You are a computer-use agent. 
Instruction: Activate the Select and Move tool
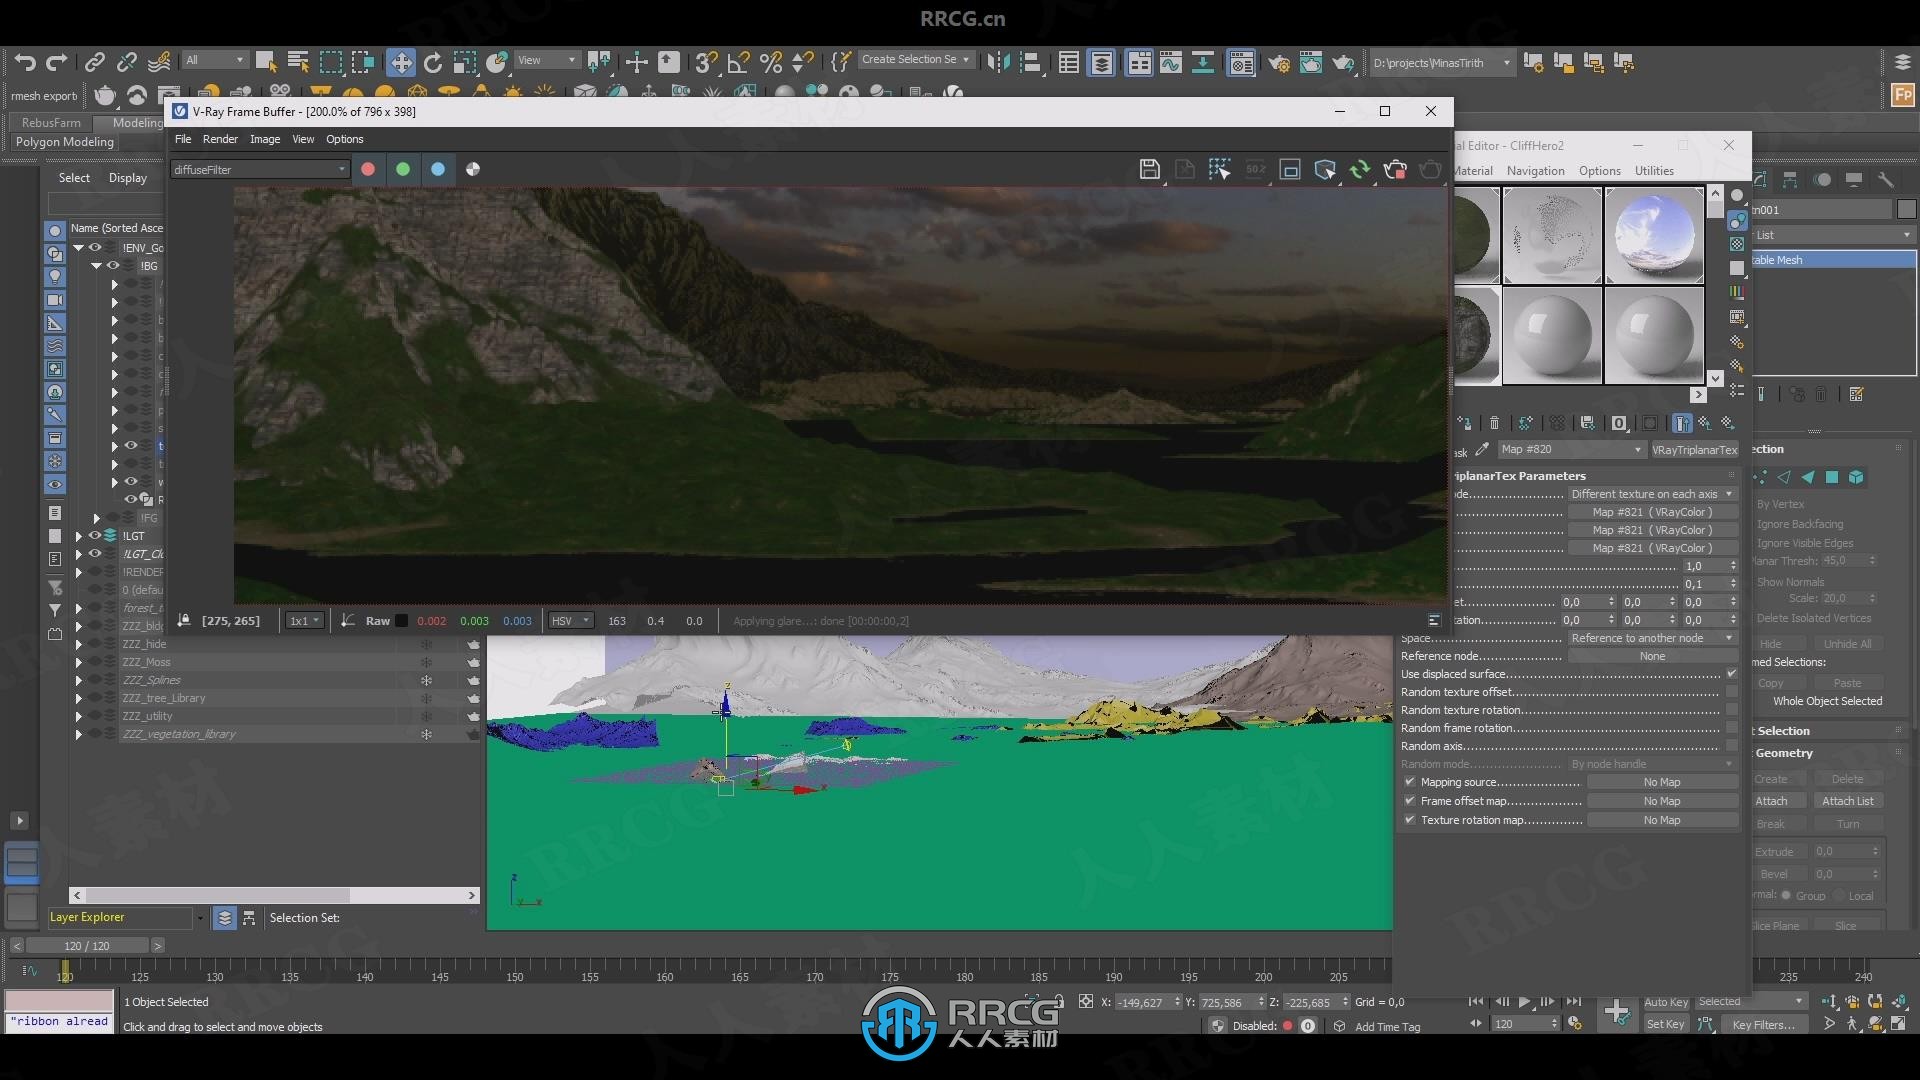pos(400,62)
